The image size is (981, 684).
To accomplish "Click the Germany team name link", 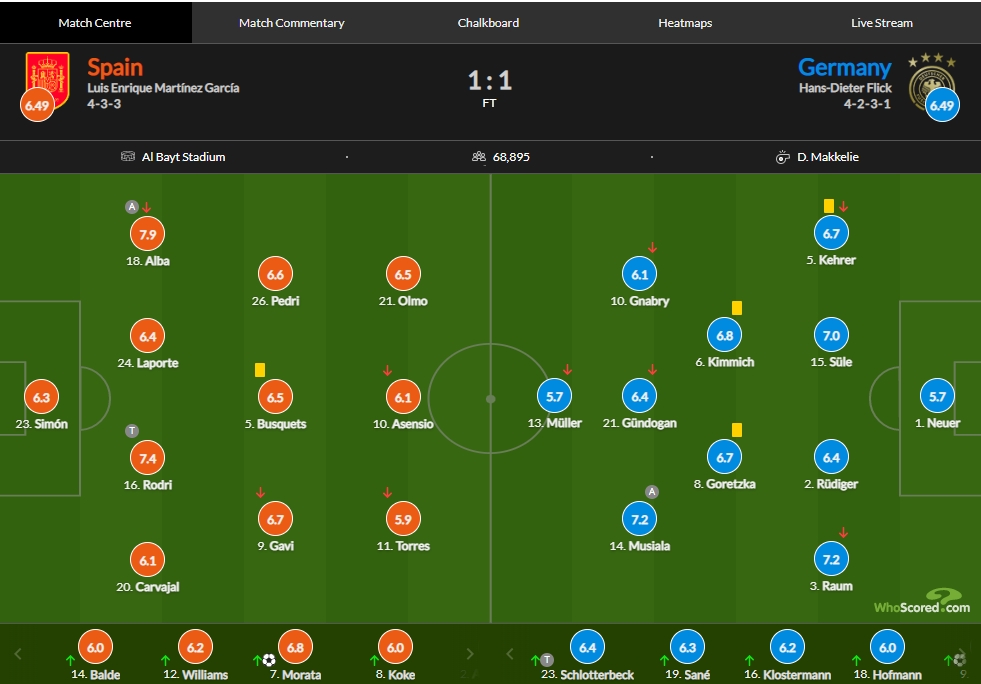I will 845,67.
